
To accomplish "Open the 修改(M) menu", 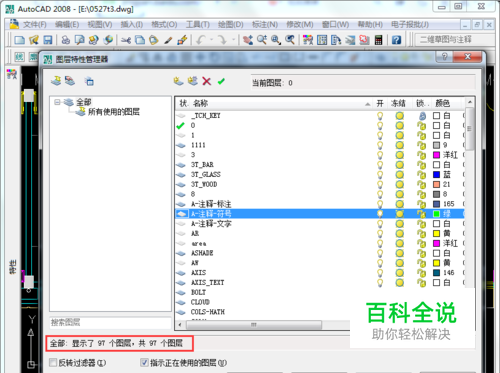I will point(300,24).
